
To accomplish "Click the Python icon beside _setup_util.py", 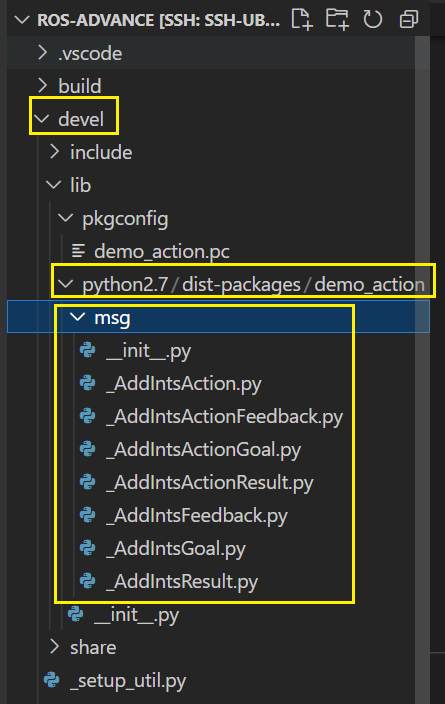I will coord(52,680).
